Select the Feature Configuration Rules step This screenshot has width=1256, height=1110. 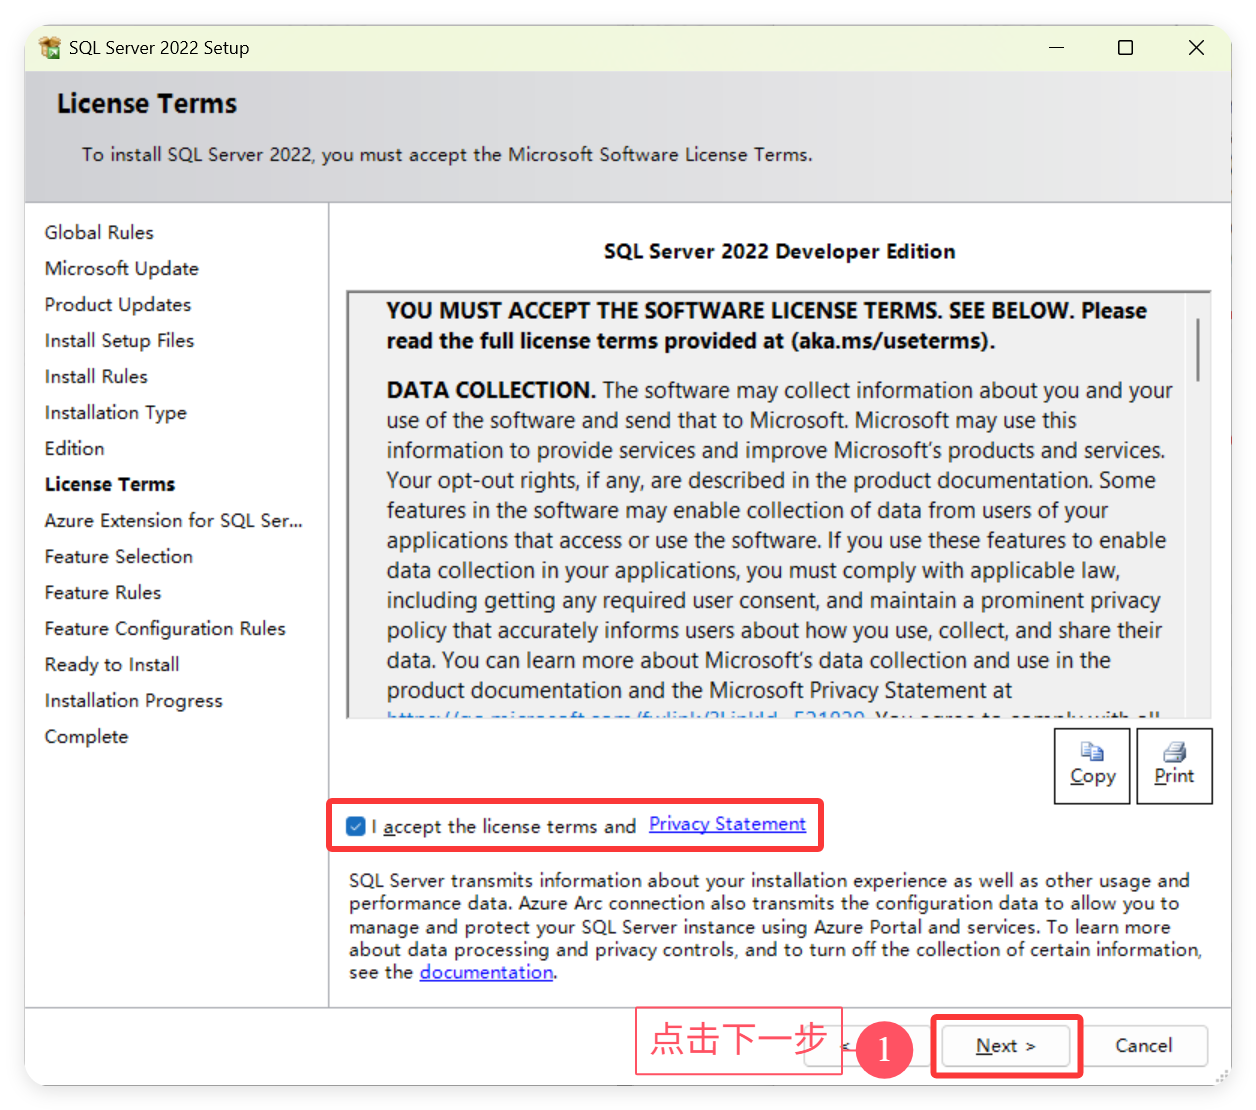pyautogui.click(x=165, y=628)
